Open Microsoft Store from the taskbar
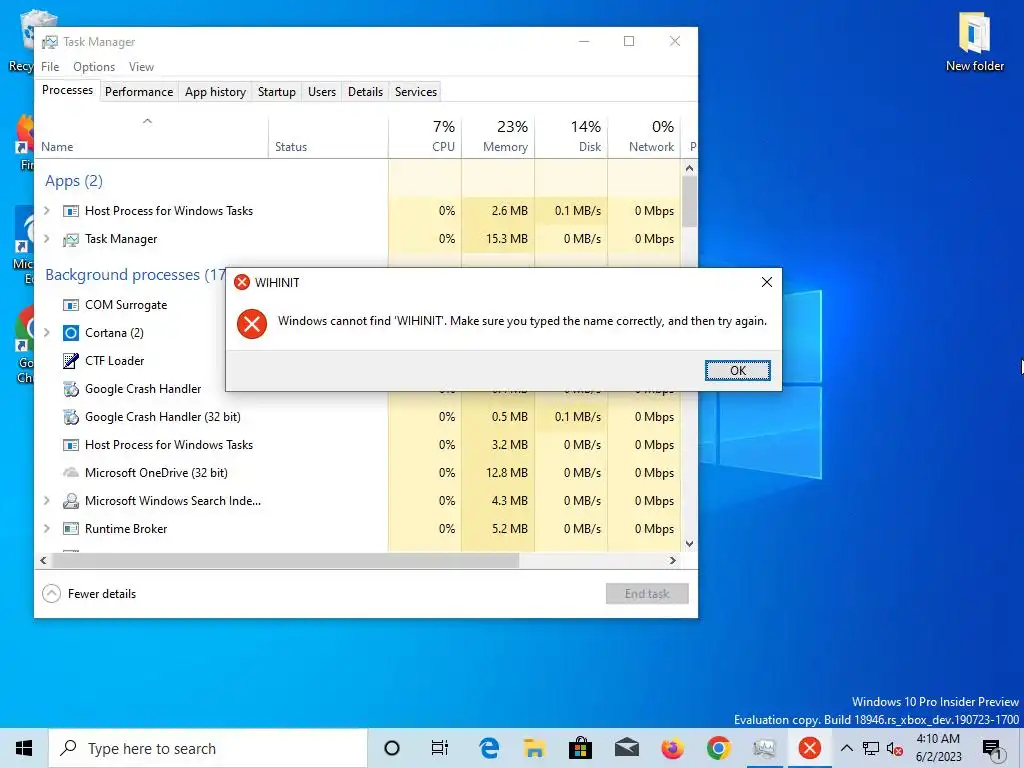Image resolution: width=1024 pixels, height=768 pixels. coord(580,748)
